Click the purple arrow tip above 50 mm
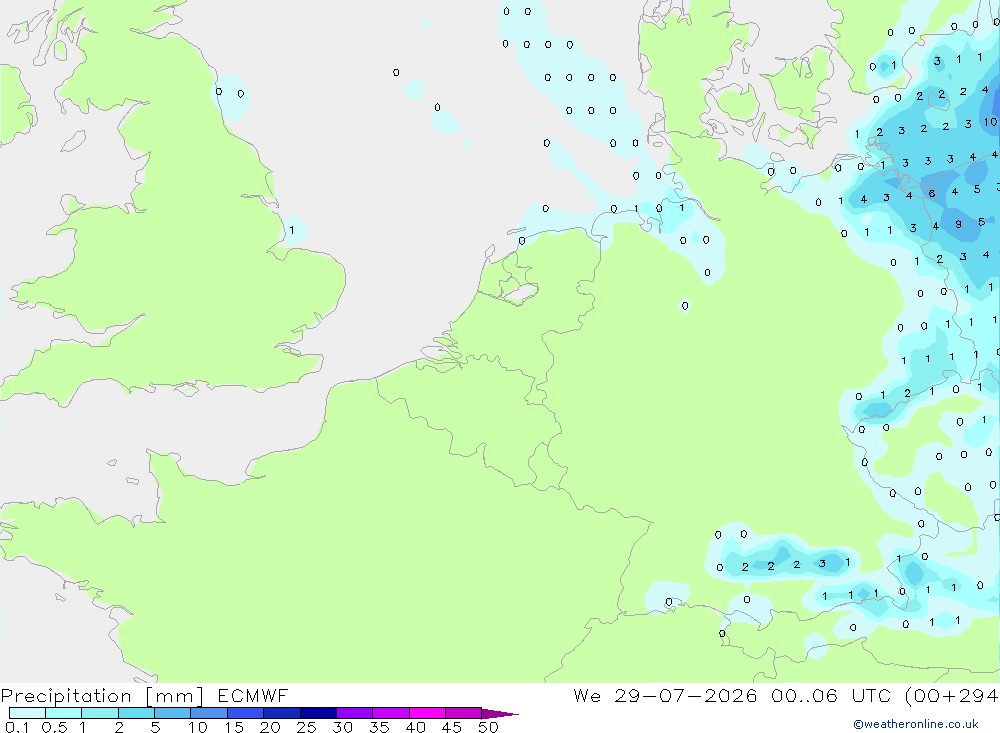Viewport: 1000px width, 733px height. point(500,714)
